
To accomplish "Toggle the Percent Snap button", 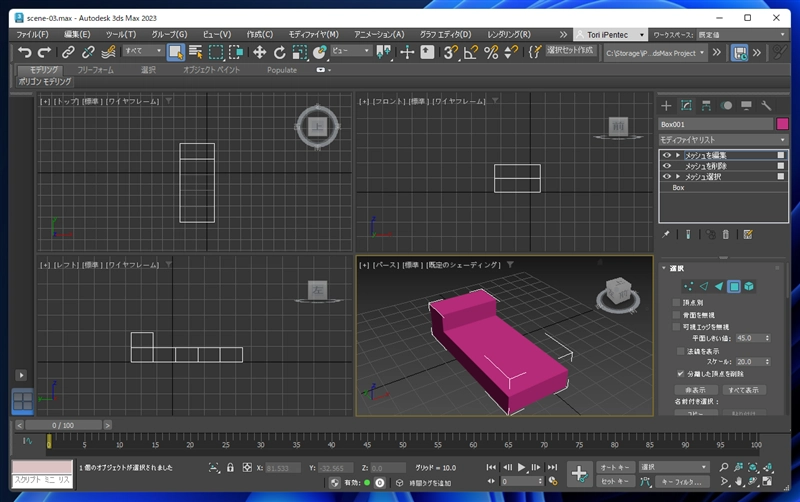I will pos(491,52).
